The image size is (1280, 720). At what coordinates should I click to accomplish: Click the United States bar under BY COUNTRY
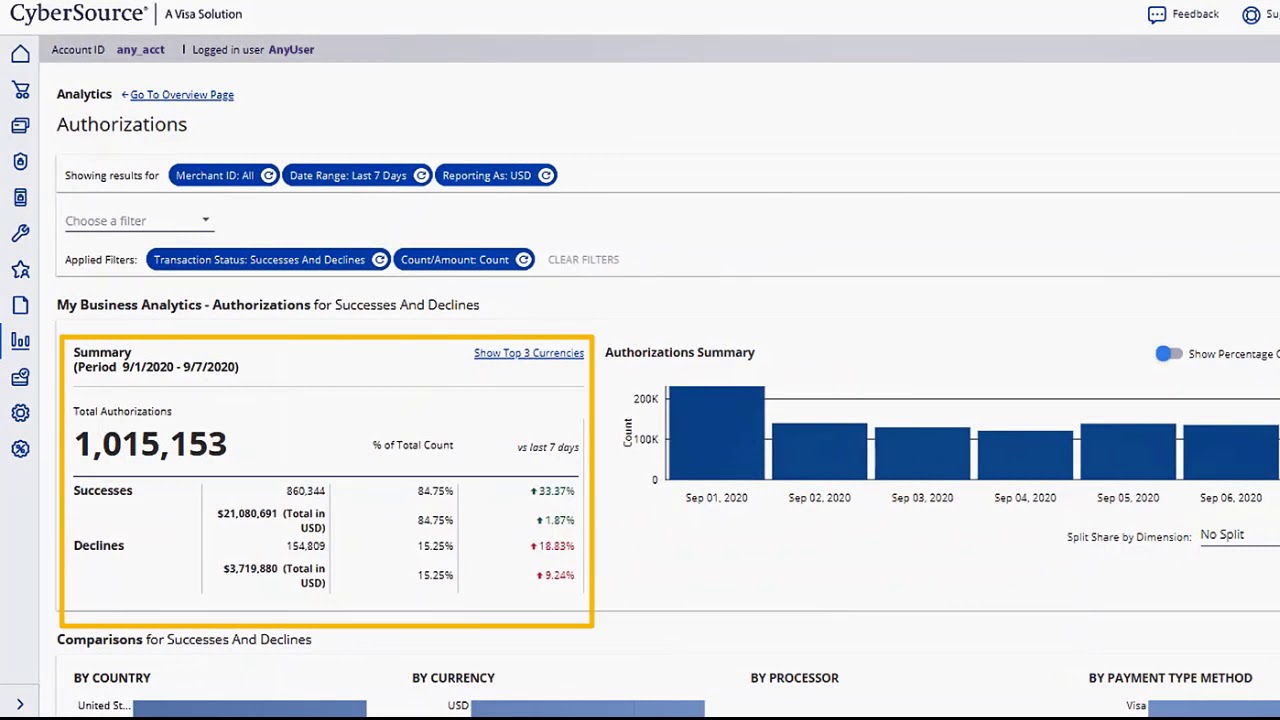pos(249,708)
